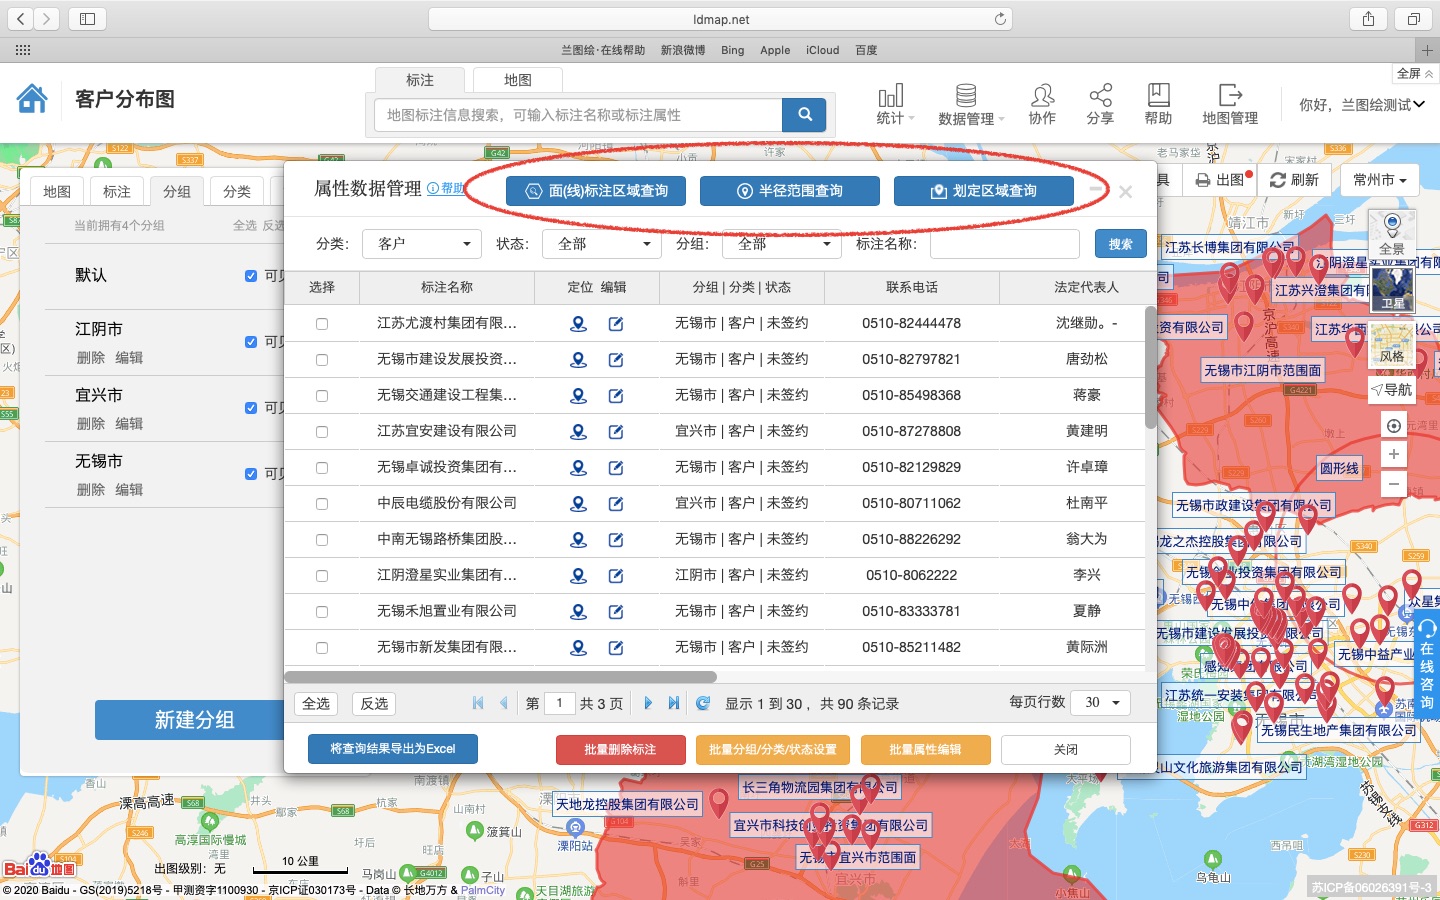The width and height of the screenshot is (1440, 900).
Task: Open the 数据管理 data management icon
Action: click(x=966, y=103)
